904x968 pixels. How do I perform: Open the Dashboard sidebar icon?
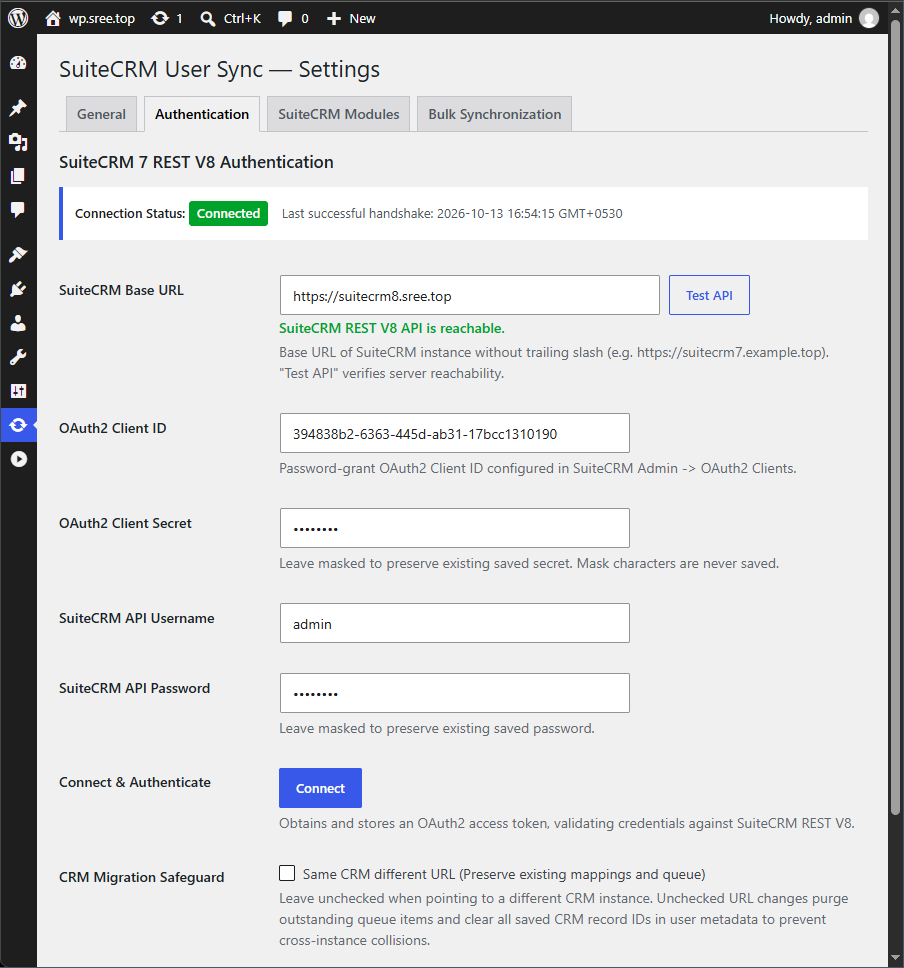(18, 62)
